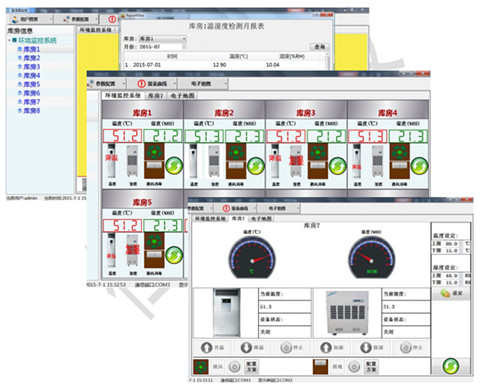Toggle the 通风 power switch in 库房7
The width and height of the screenshot is (480, 389).
tap(235, 367)
